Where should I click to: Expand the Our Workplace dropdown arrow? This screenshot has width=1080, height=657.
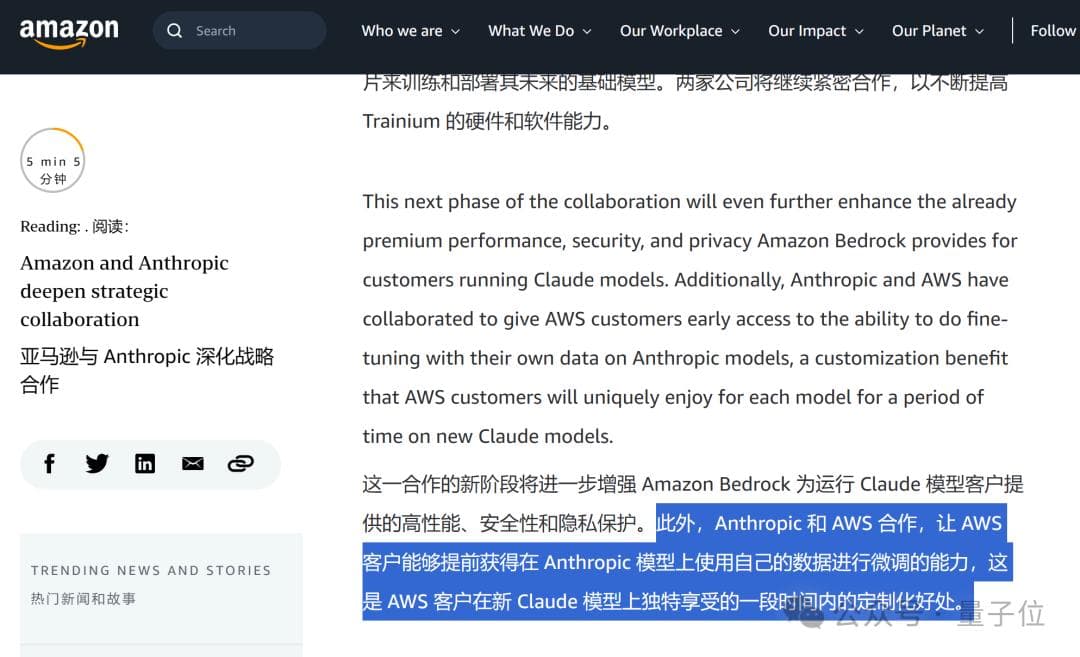point(736,32)
